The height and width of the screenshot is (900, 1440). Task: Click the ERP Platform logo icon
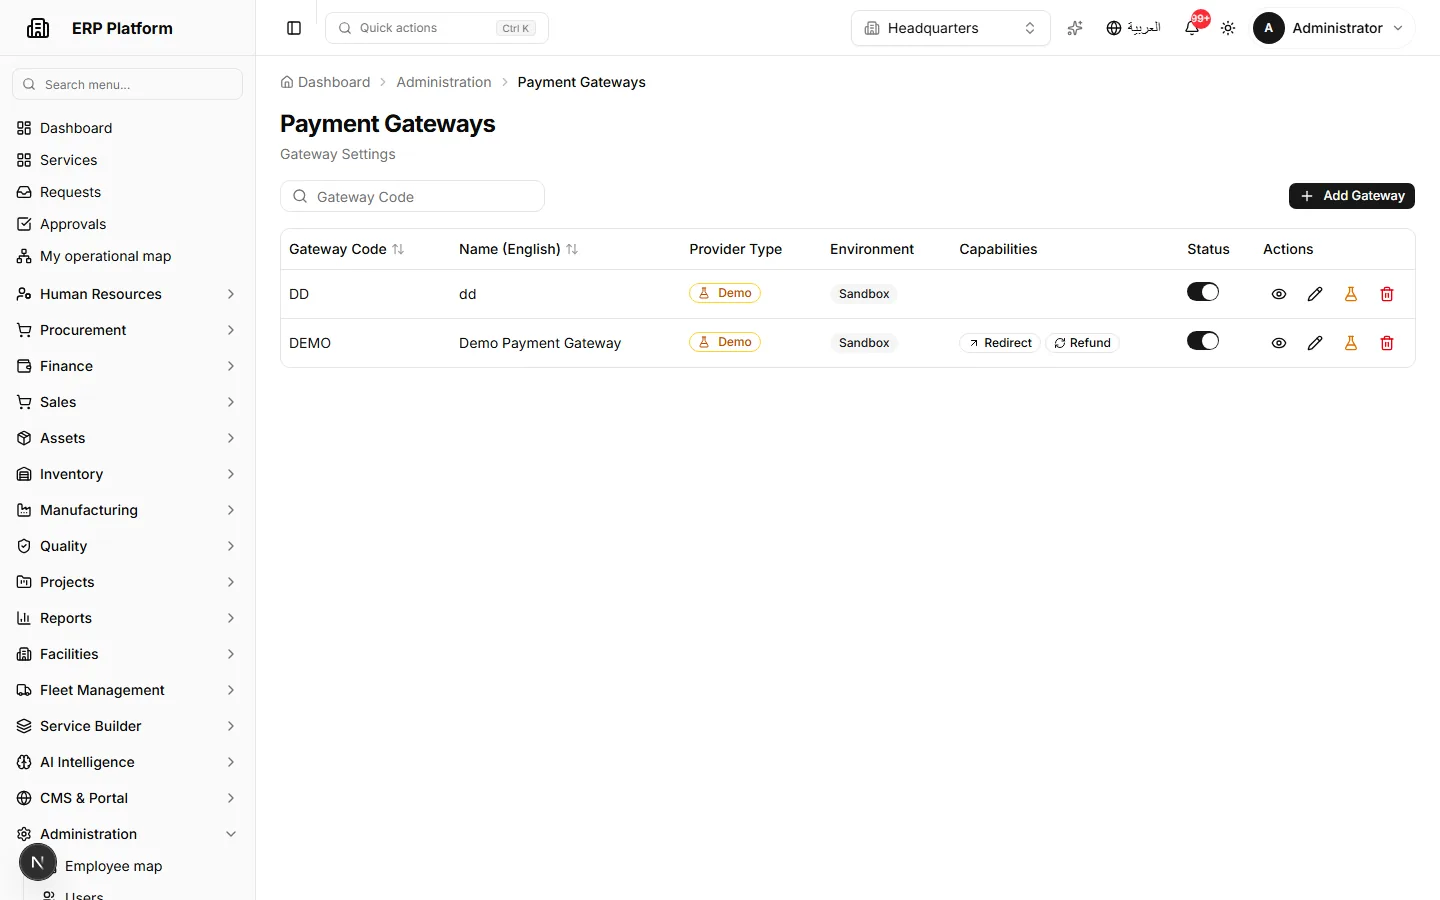(x=38, y=28)
